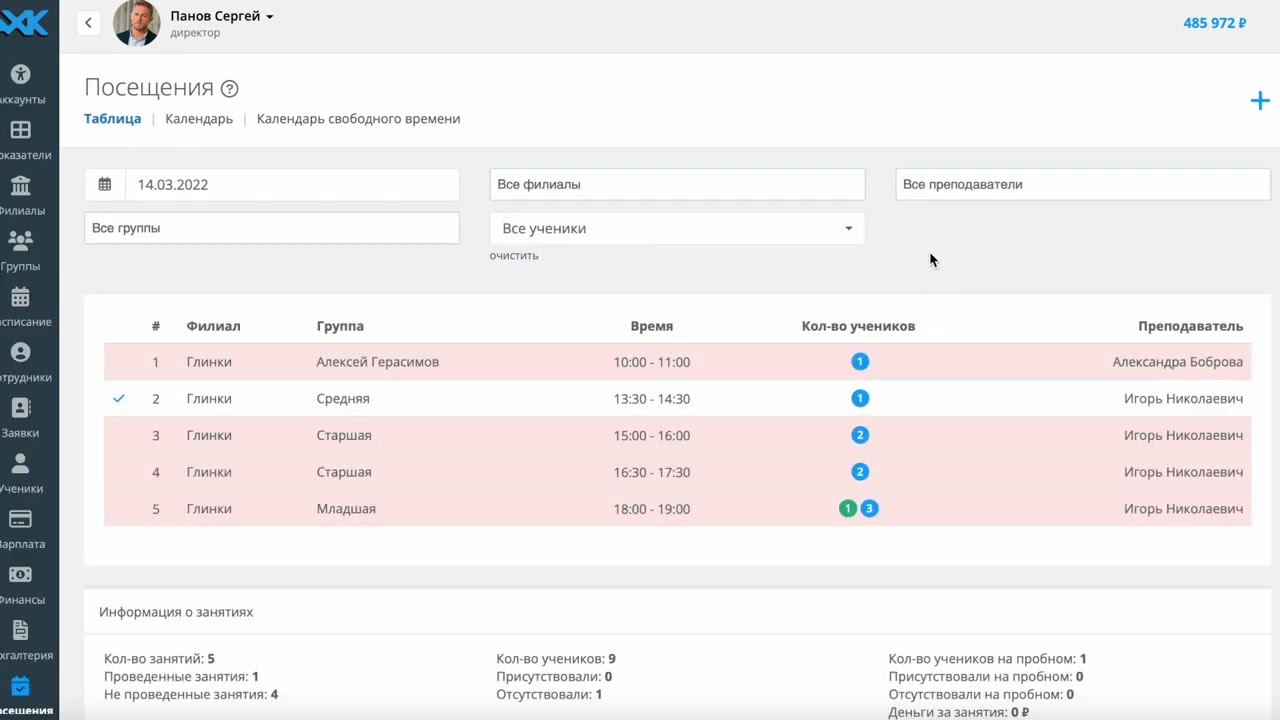Open the Accounts section icon in sidebar
Viewport: 1280px width, 720px height.
[x=20, y=75]
